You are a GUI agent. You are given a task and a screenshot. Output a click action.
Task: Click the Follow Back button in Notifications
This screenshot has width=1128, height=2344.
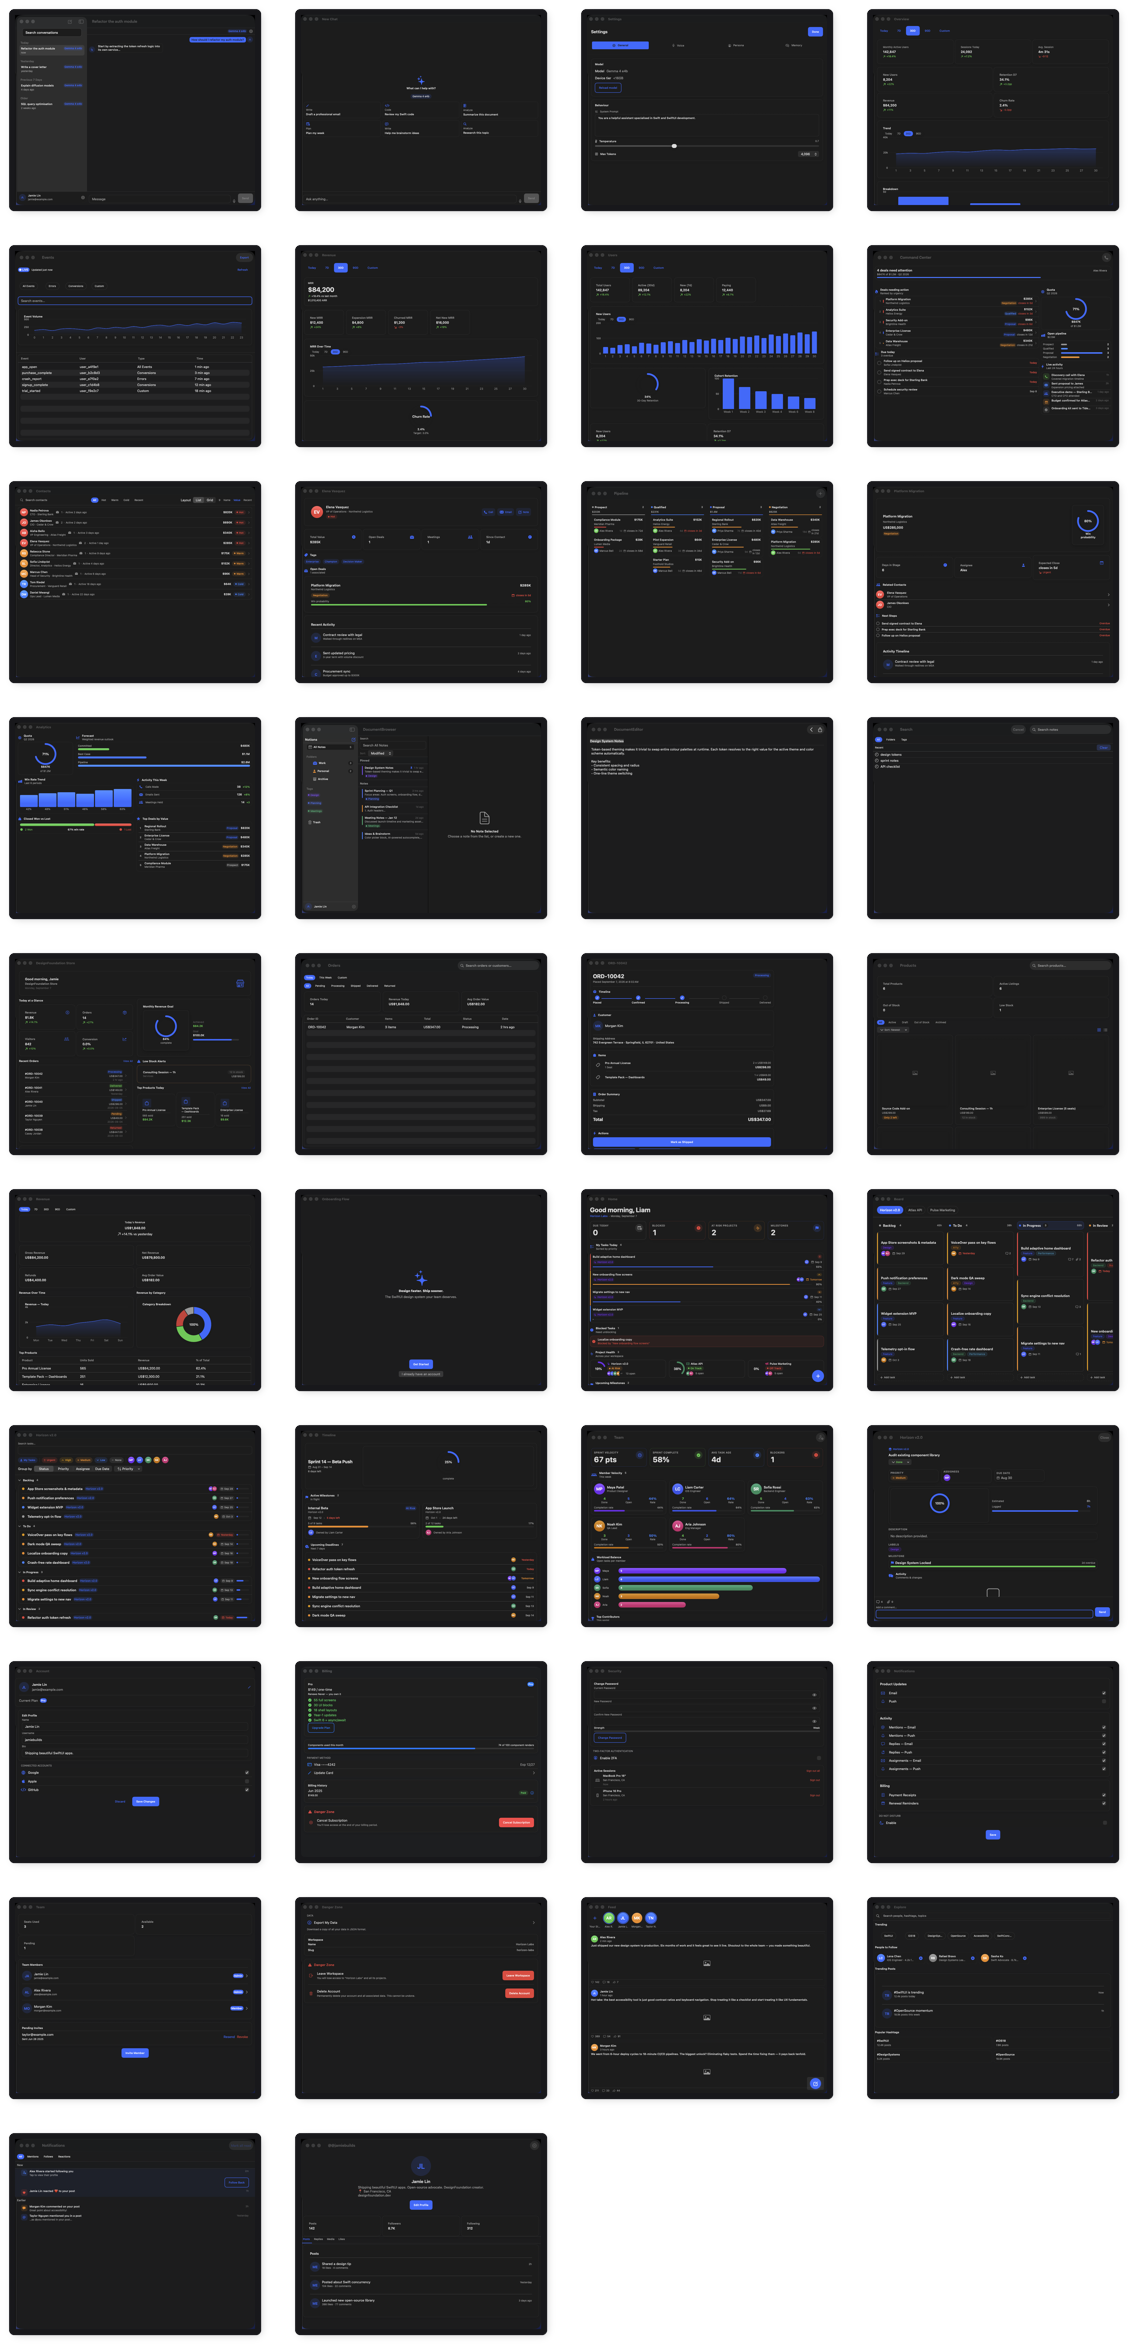coord(236,2182)
